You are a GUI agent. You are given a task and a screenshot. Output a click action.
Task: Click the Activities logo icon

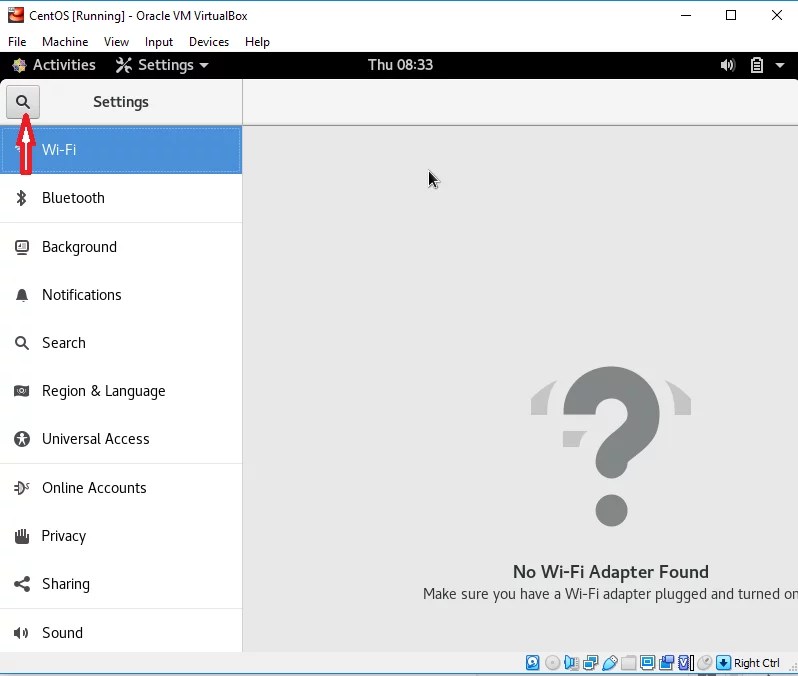(x=19, y=65)
